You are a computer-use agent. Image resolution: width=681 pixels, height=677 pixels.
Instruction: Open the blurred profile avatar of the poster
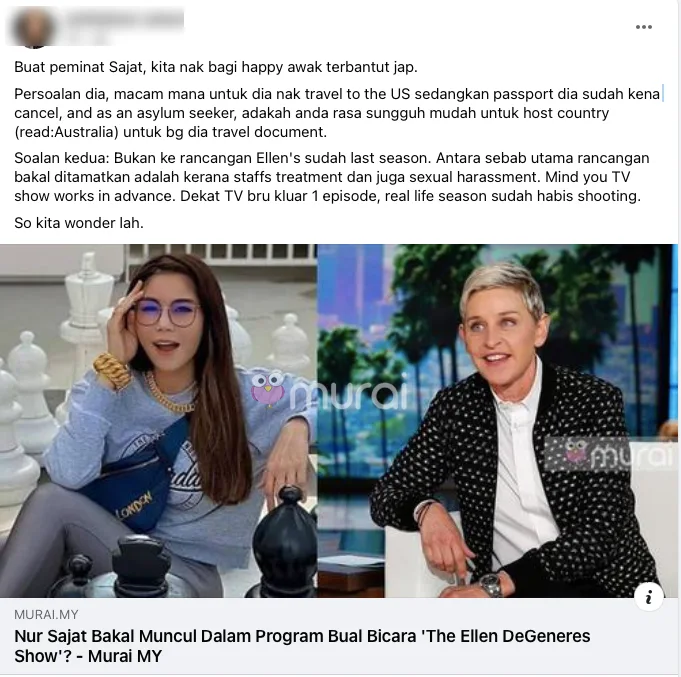click(33, 27)
